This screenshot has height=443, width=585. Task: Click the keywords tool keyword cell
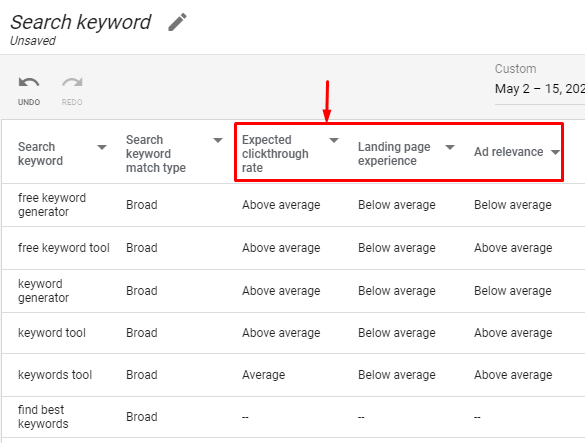[x=55, y=375]
